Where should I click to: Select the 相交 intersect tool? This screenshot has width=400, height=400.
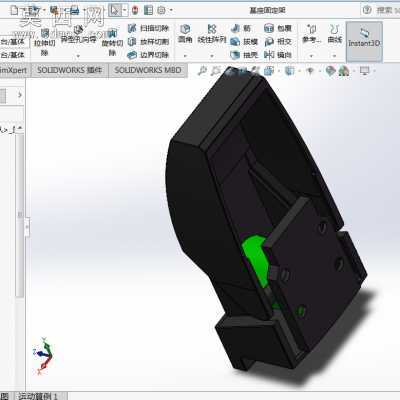click(x=278, y=42)
